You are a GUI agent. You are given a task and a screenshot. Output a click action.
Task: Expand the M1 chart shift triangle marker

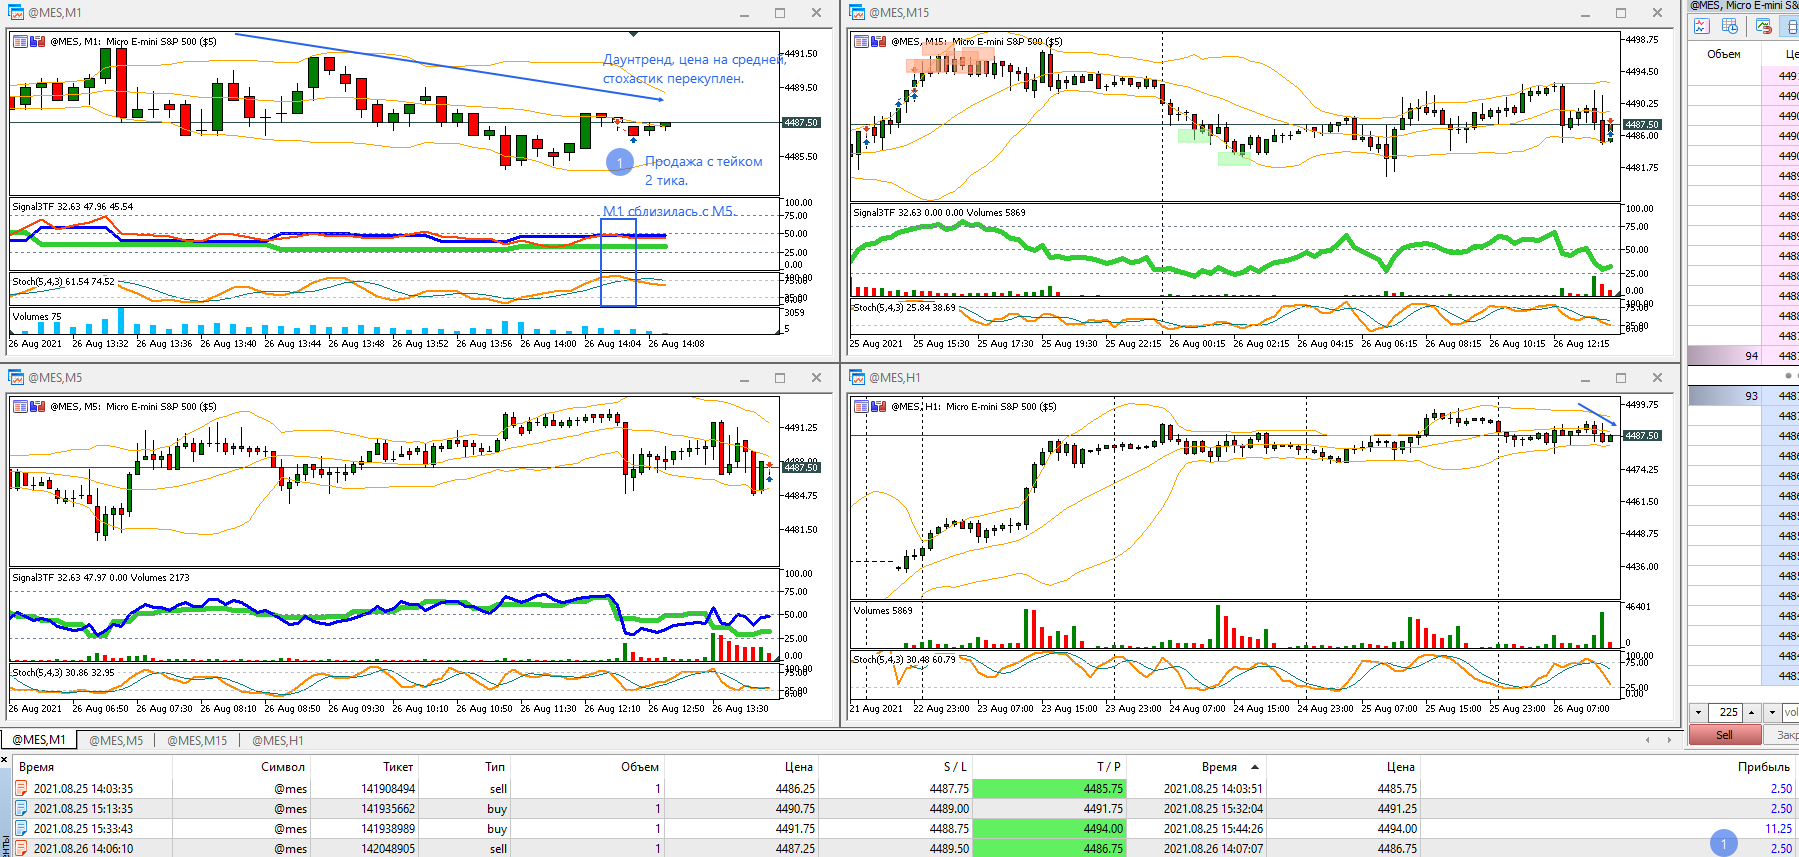tap(633, 34)
